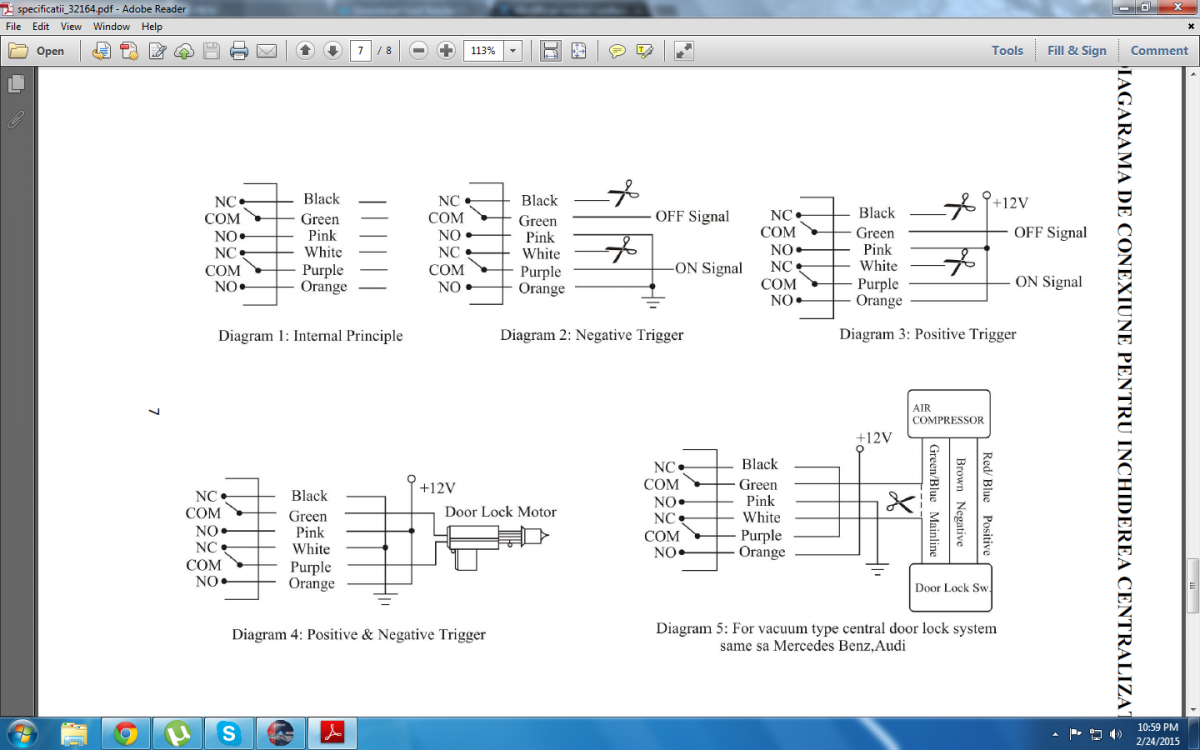
Task: Select the Highlight Text tool
Action: [x=645, y=51]
